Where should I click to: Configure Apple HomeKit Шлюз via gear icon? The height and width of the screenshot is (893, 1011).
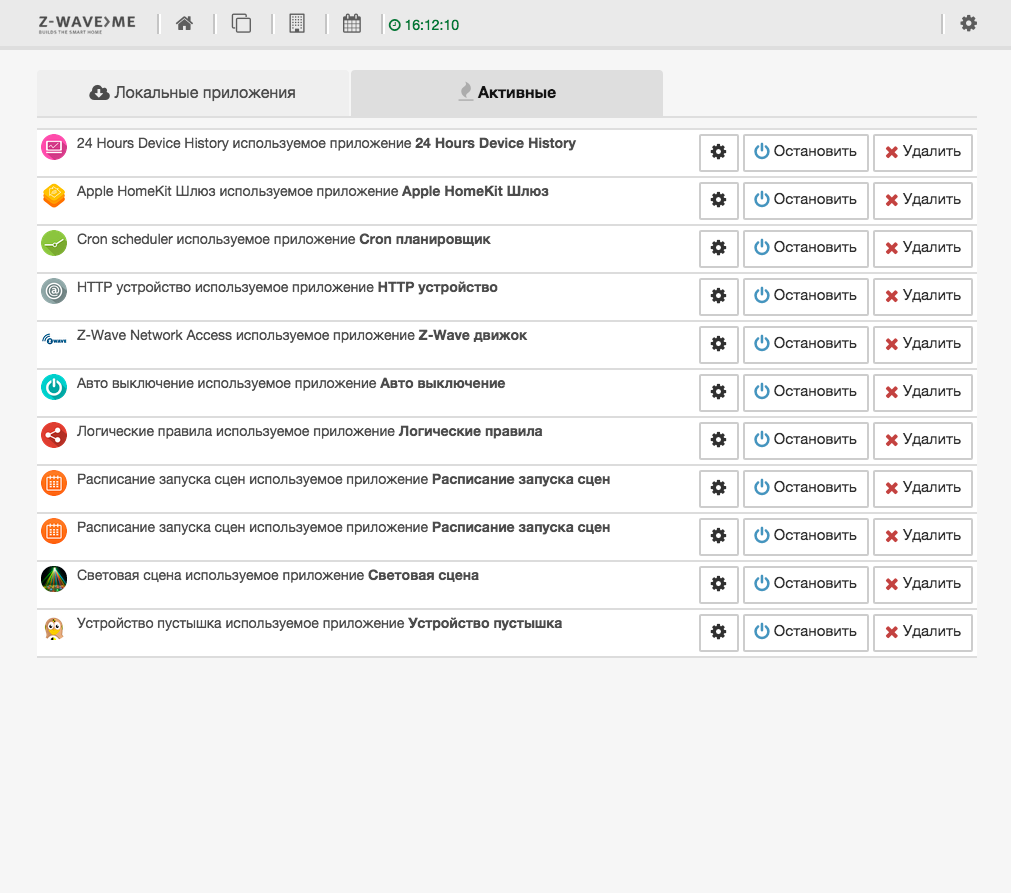(x=718, y=200)
